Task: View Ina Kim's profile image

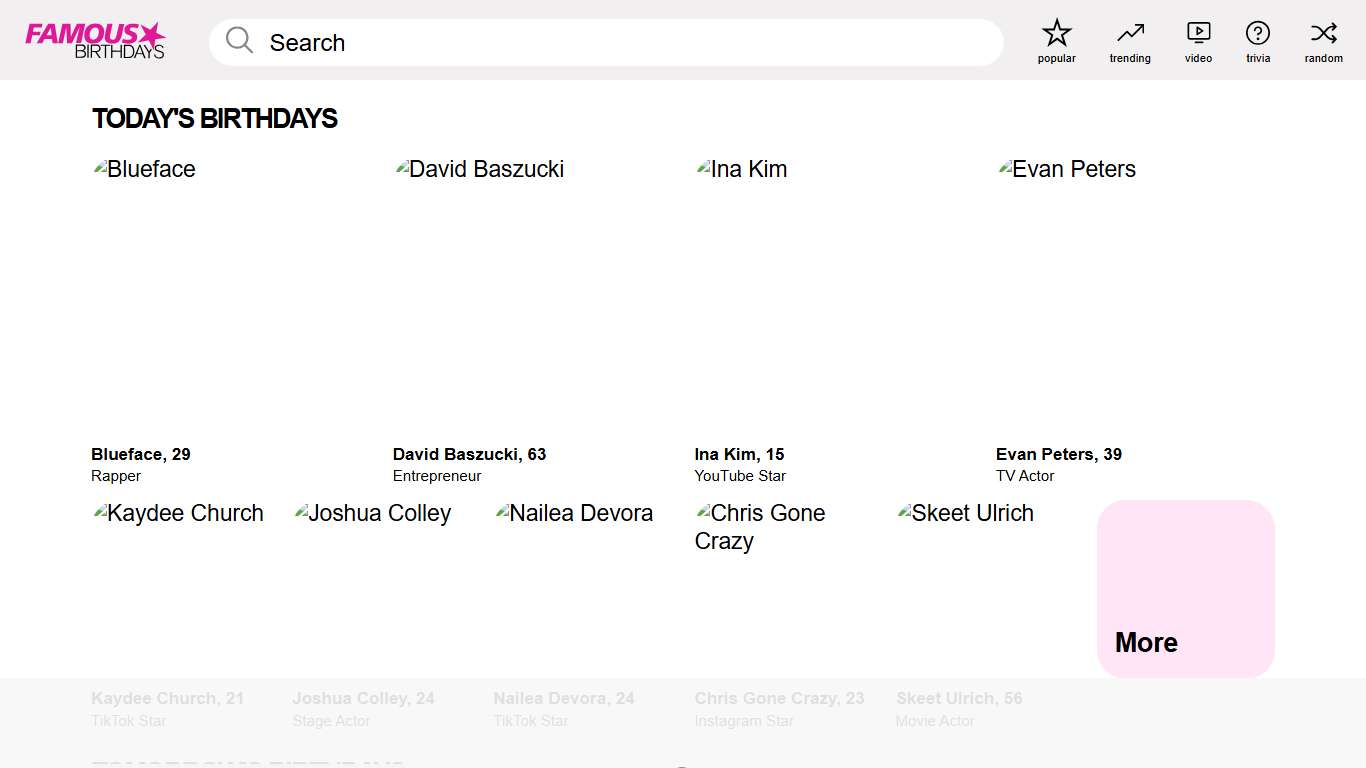Action: [x=741, y=169]
